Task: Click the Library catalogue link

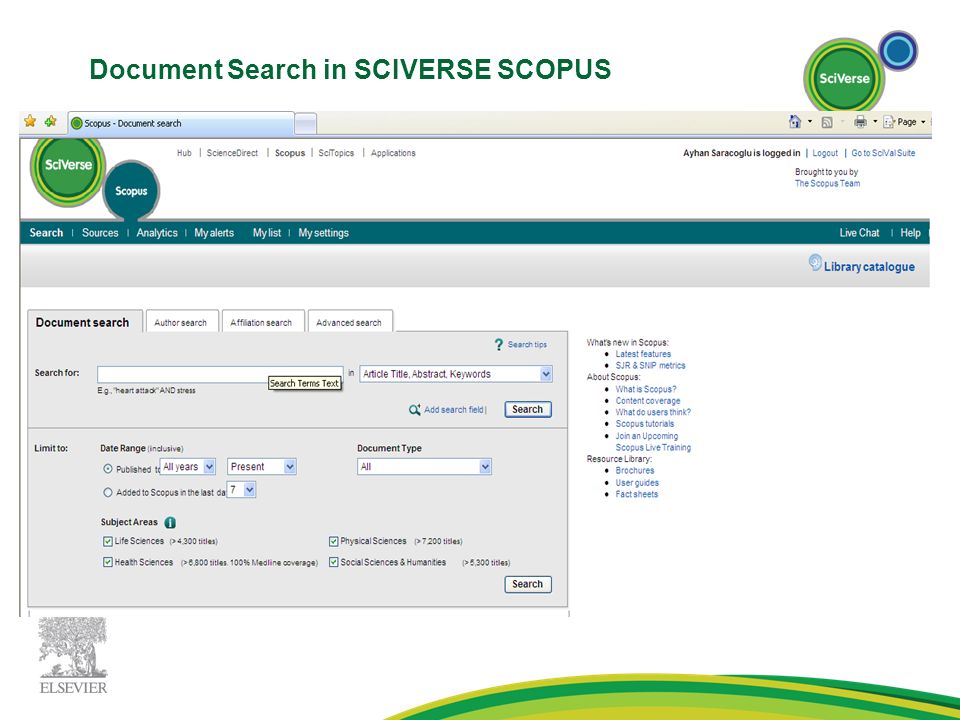Action: click(869, 266)
